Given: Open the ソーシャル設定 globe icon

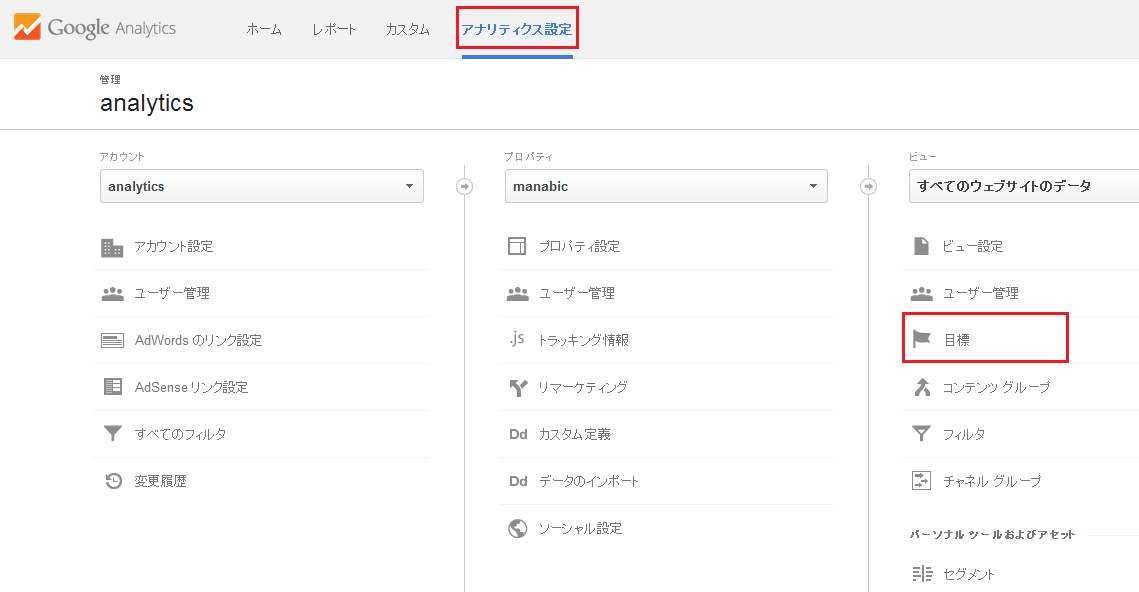Looking at the screenshot, I should (517, 528).
